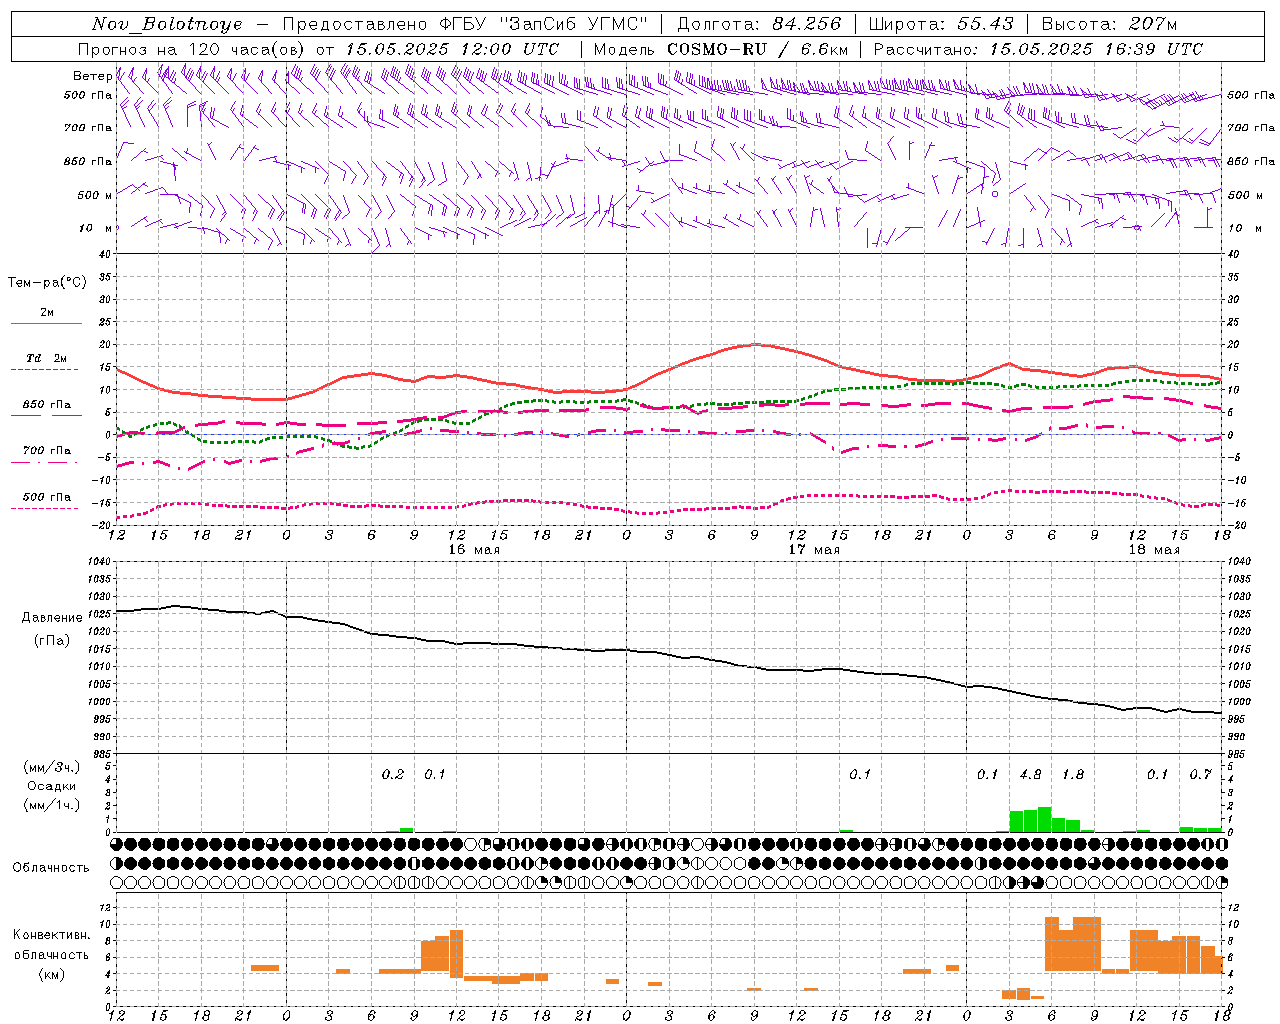Screen dimensions: 1280x1024
Task: Click the 'Конвективн.' convective cloud label
Action: point(52,935)
